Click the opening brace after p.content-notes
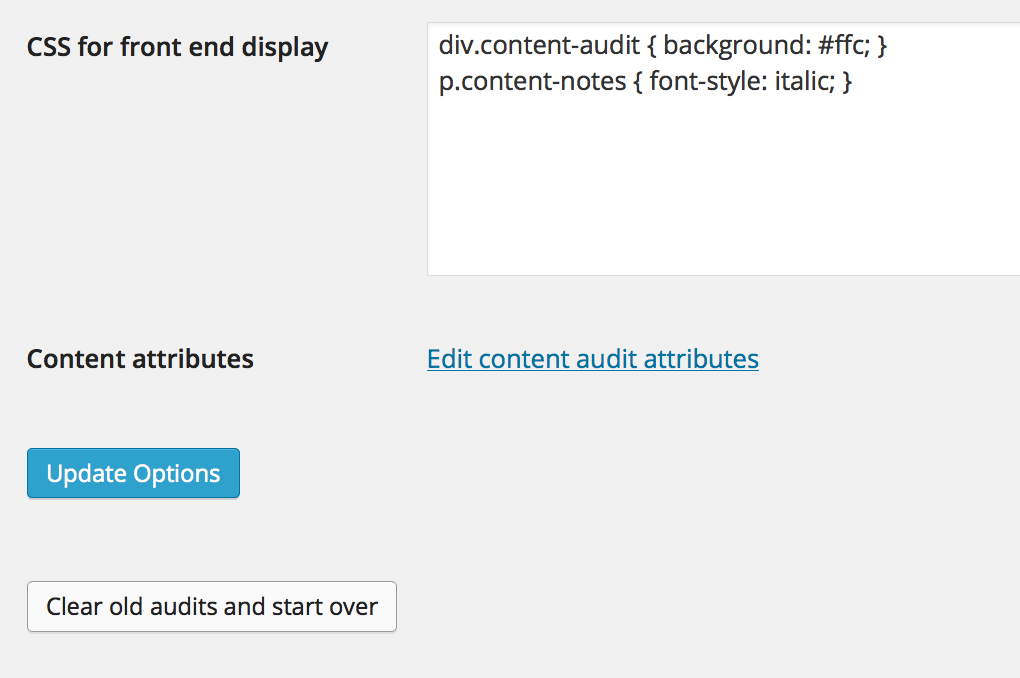 (x=638, y=81)
